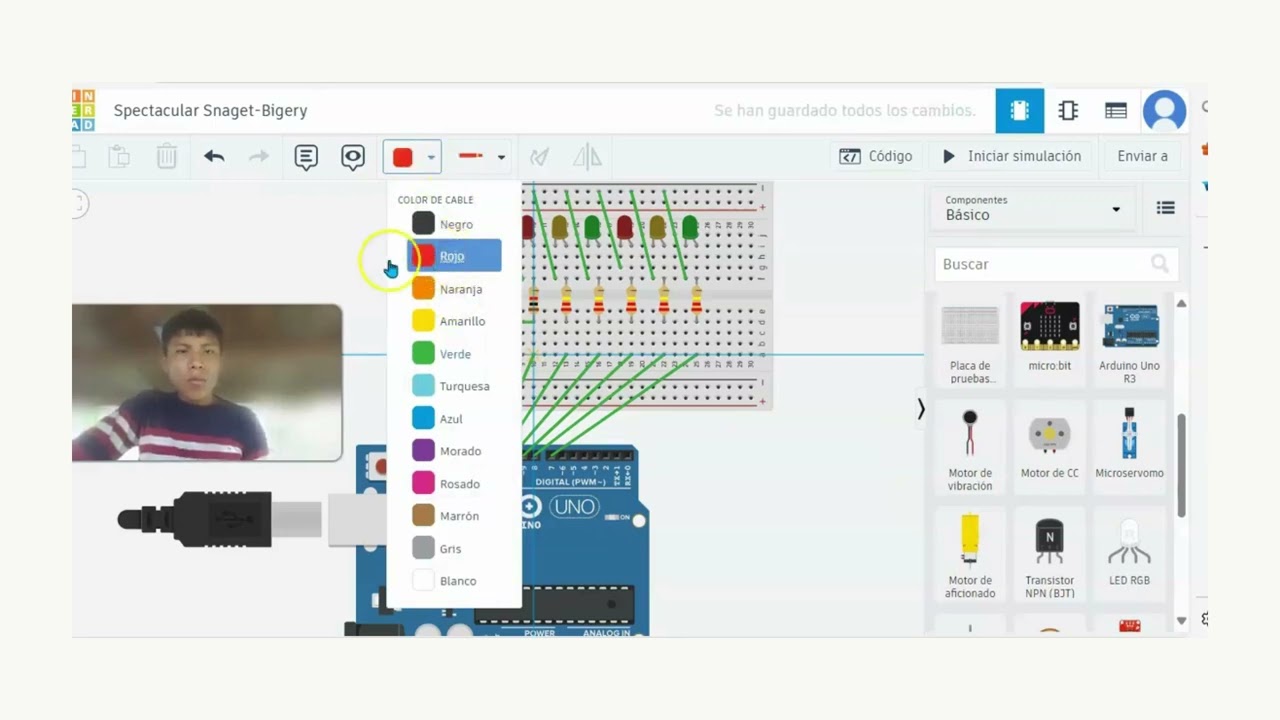Redo the action arrow

click(x=258, y=156)
